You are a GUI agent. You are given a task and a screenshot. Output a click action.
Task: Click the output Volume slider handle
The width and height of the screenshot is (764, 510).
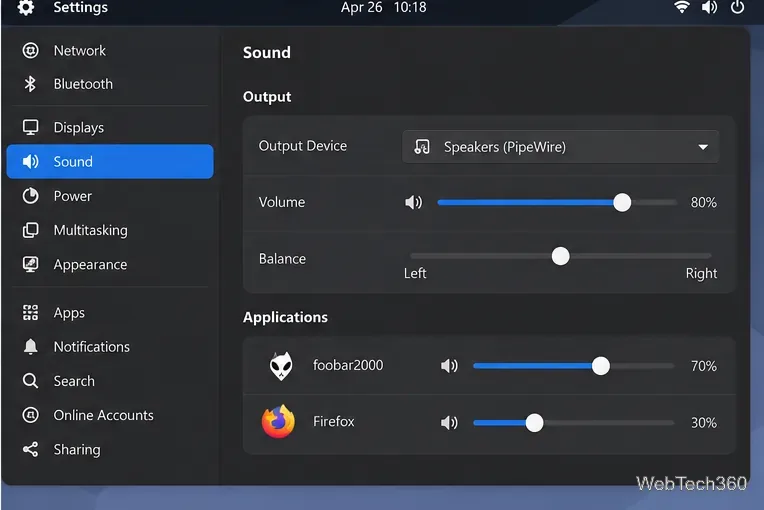(622, 202)
